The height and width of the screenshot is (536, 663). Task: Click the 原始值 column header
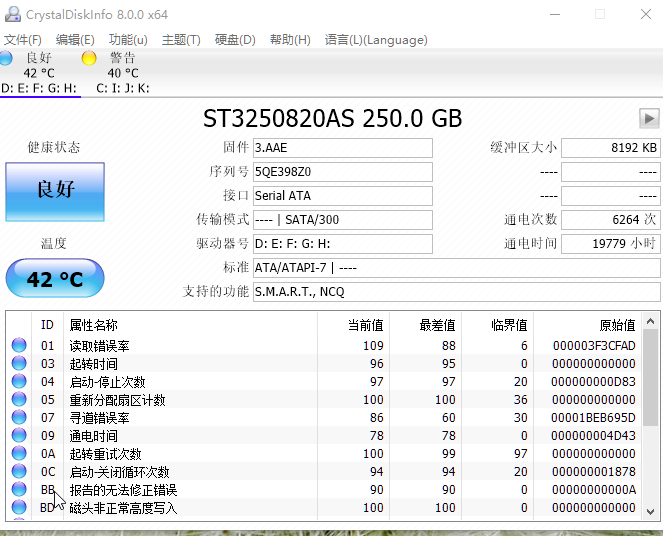(587, 325)
